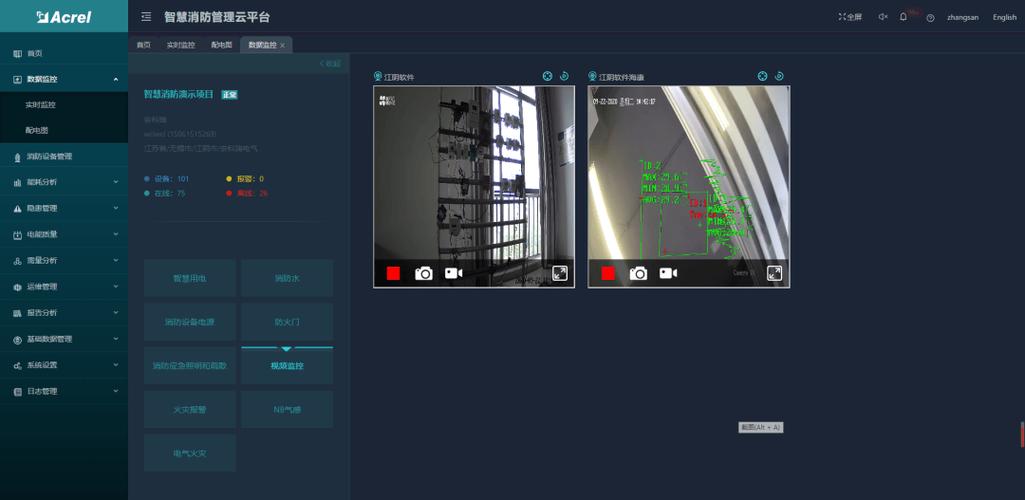Open the notification bell

pos(903,17)
